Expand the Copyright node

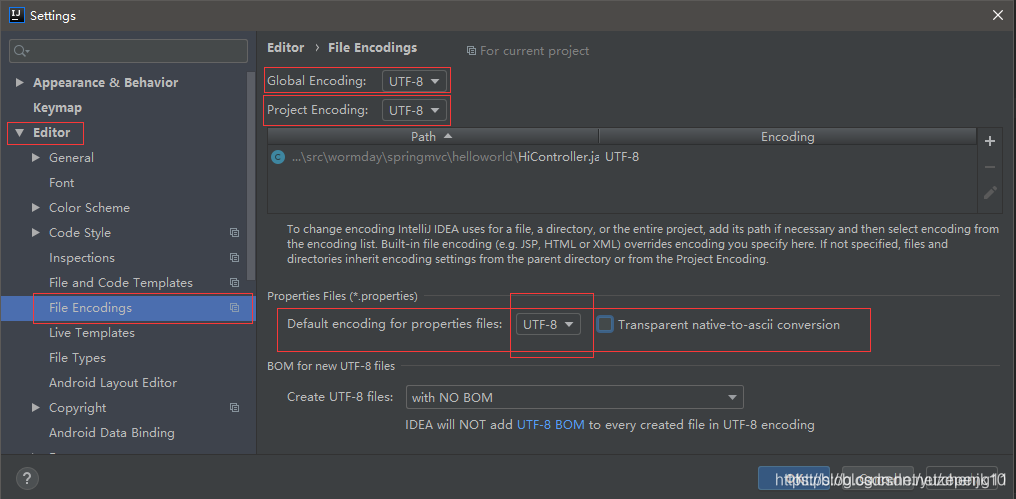(x=36, y=408)
